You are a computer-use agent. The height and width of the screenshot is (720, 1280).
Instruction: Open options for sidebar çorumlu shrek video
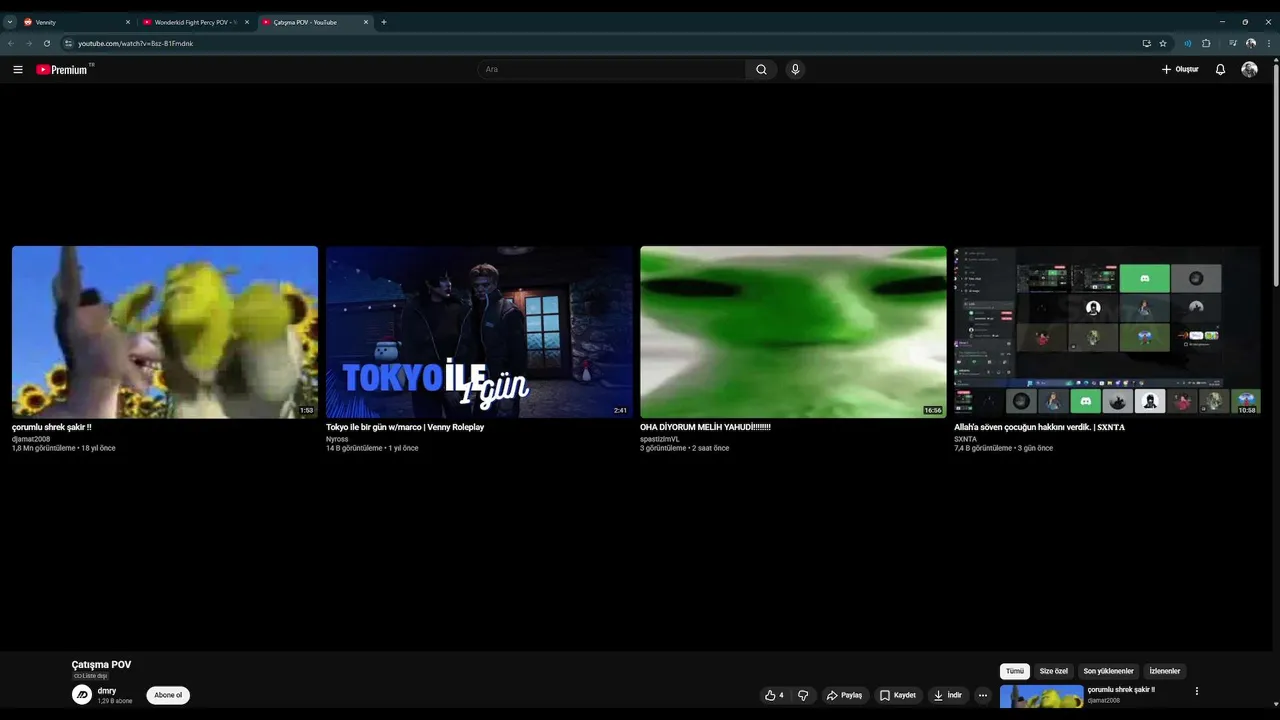[x=1196, y=691]
